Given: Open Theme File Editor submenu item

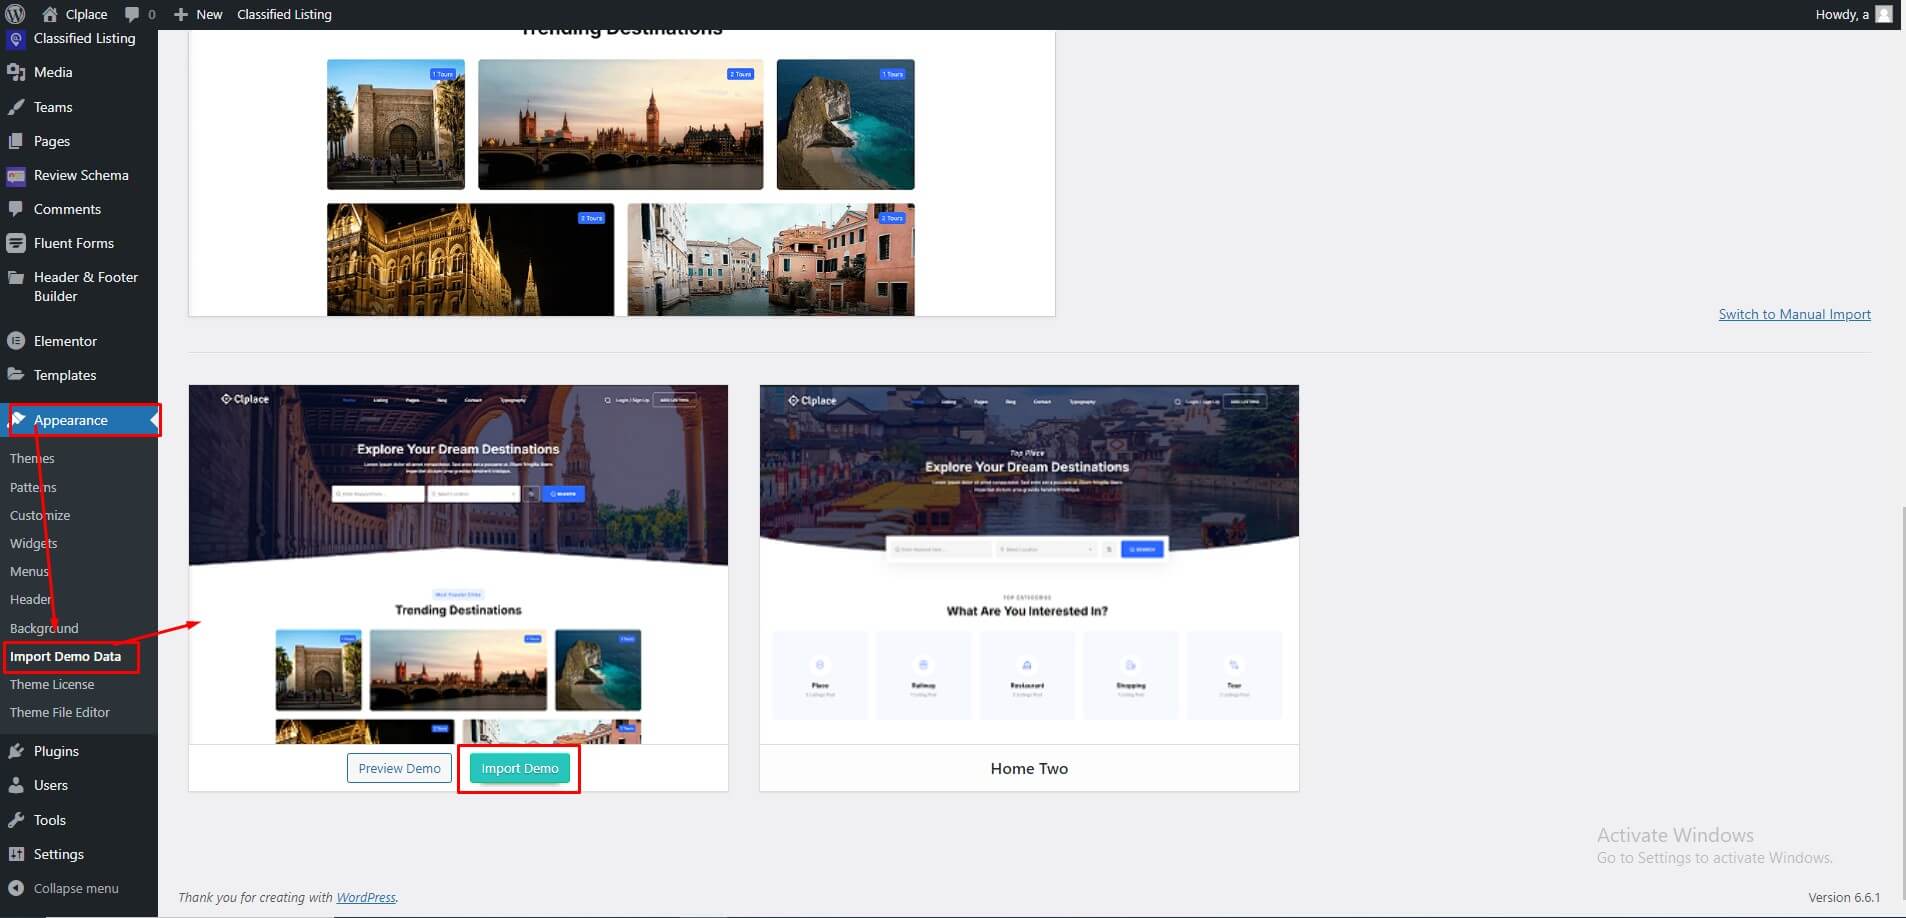Looking at the screenshot, I should point(60,712).
